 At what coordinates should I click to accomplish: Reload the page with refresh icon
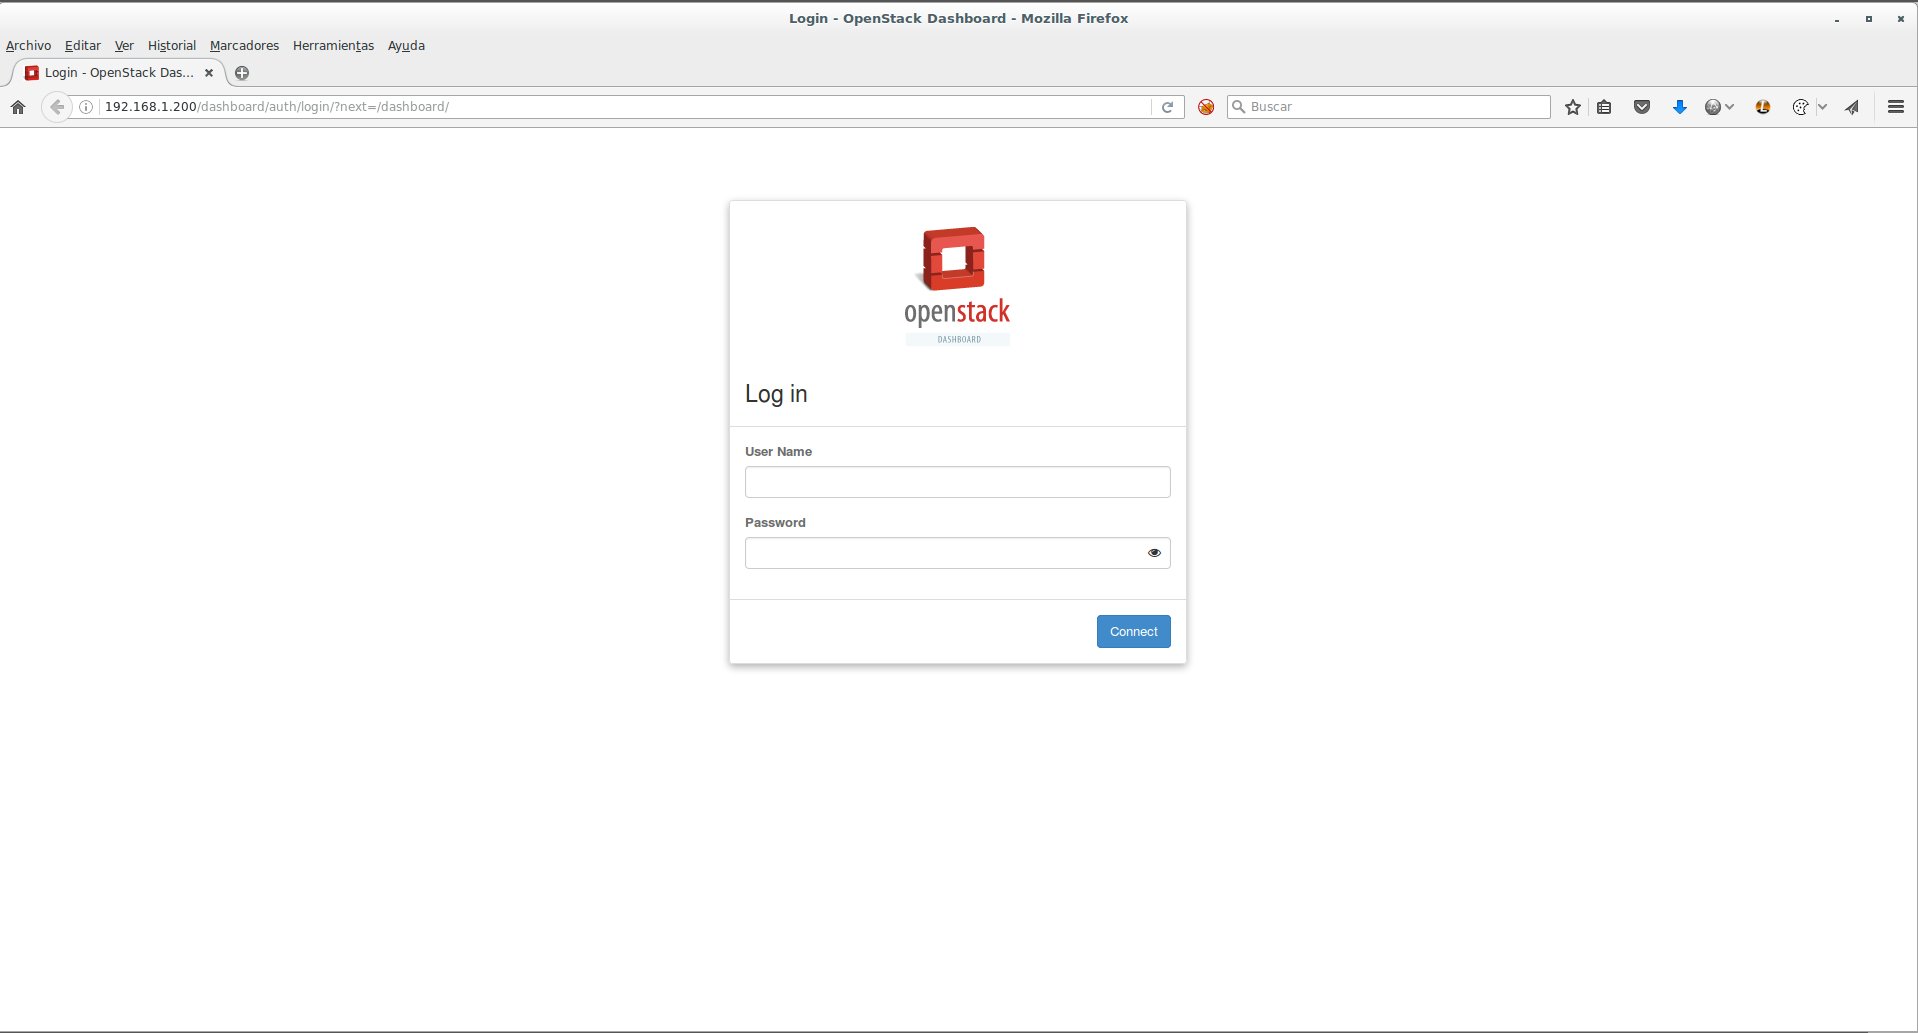[x=1167, y=107]
